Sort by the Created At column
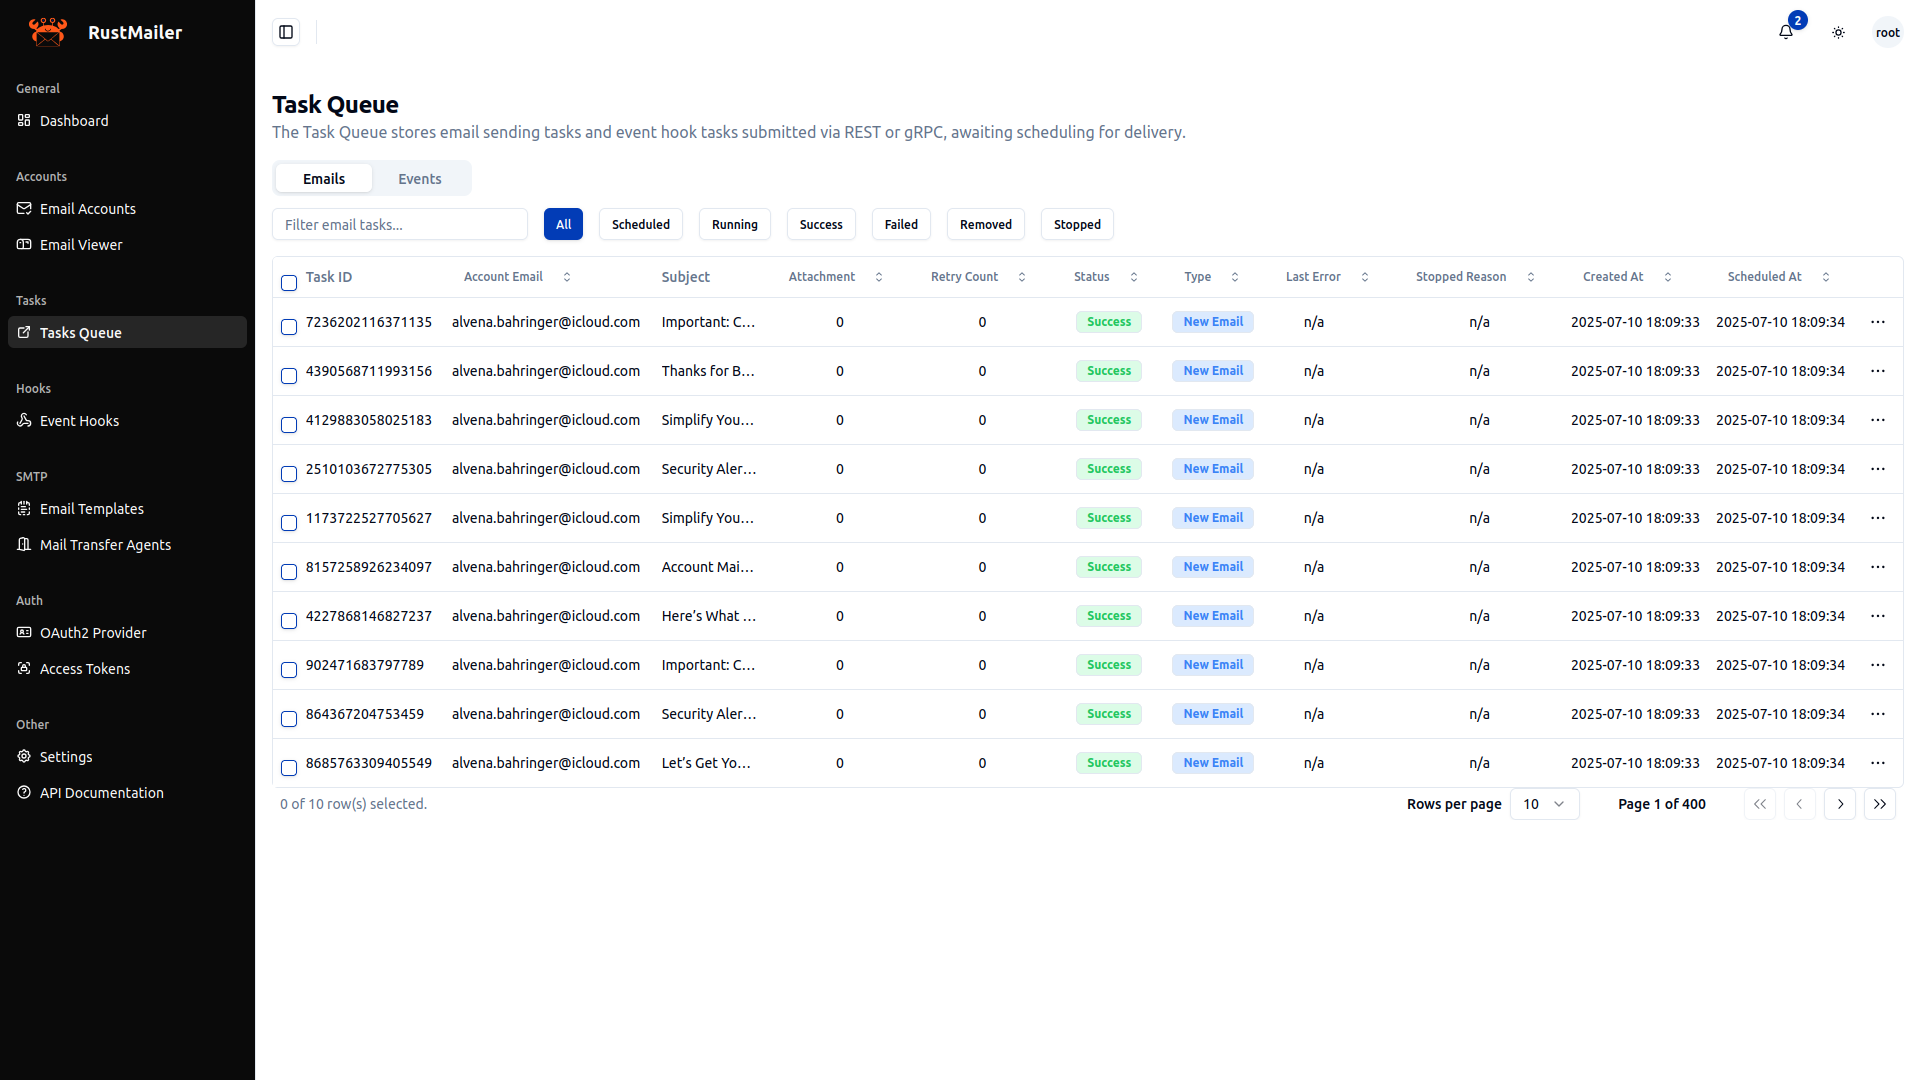 [1626, 277]
